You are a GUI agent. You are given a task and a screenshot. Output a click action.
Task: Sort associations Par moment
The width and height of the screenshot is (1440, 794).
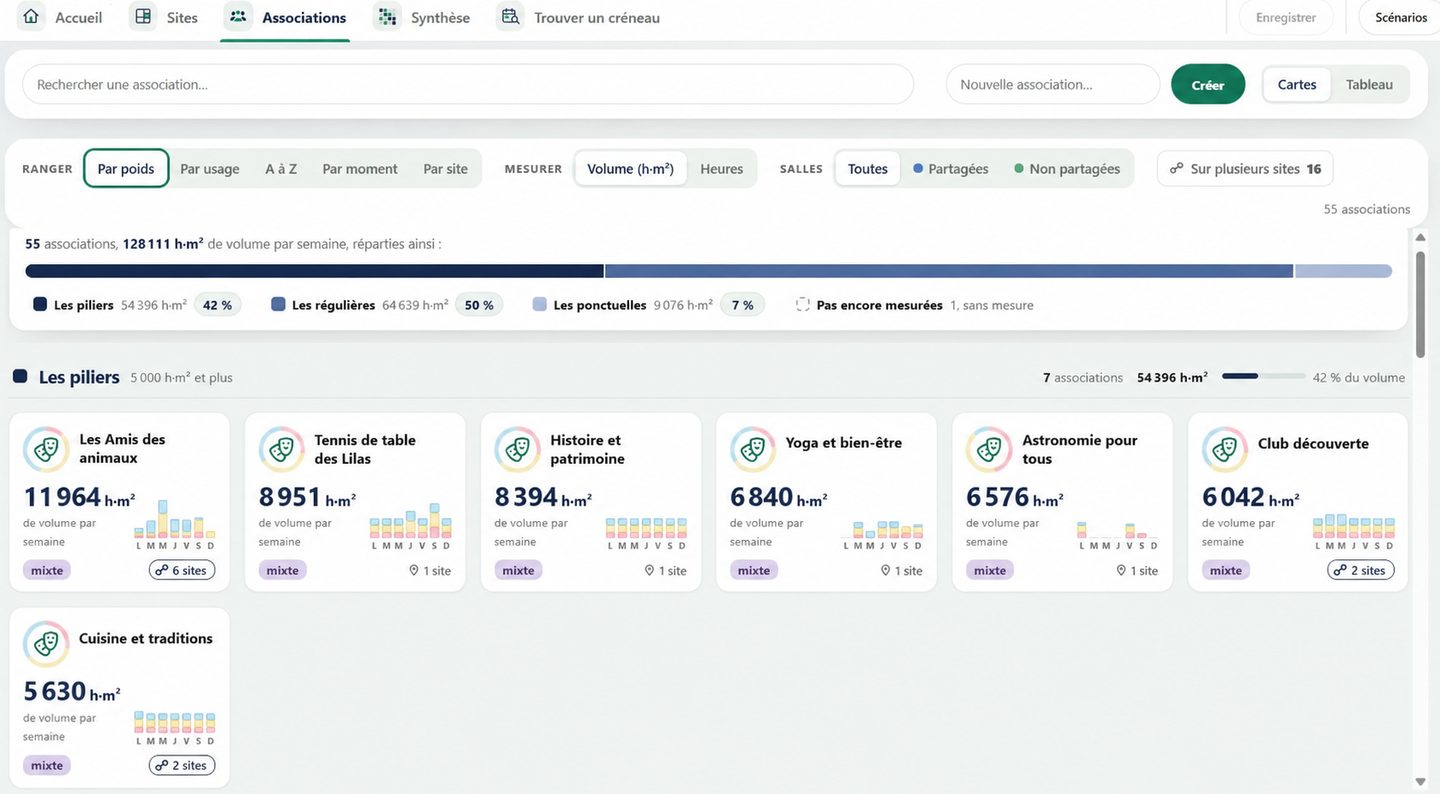tap(360, 168)
